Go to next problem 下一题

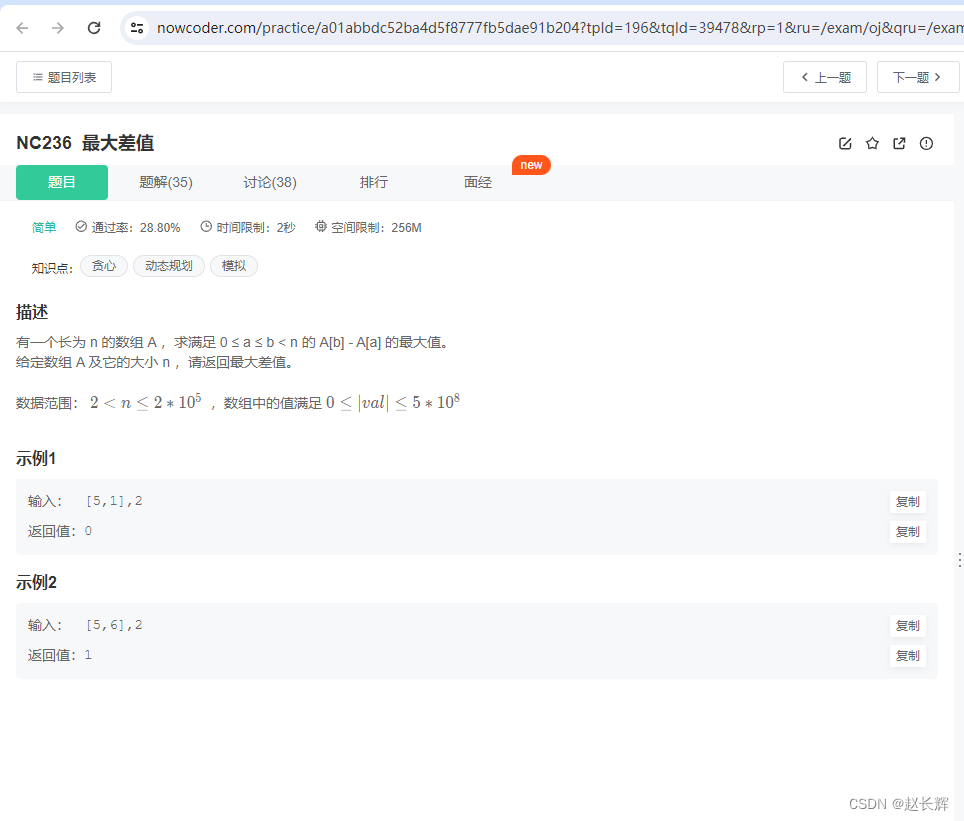[918, 77]
